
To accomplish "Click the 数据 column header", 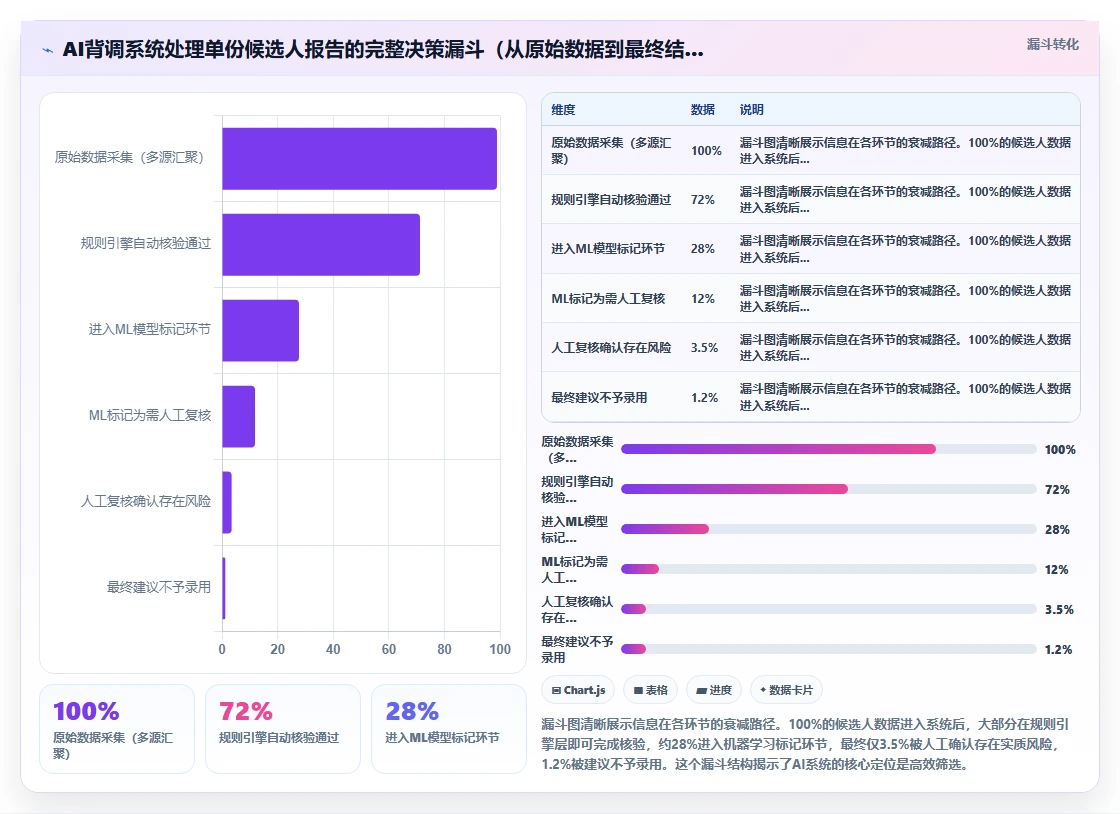I will pos(702,109).
